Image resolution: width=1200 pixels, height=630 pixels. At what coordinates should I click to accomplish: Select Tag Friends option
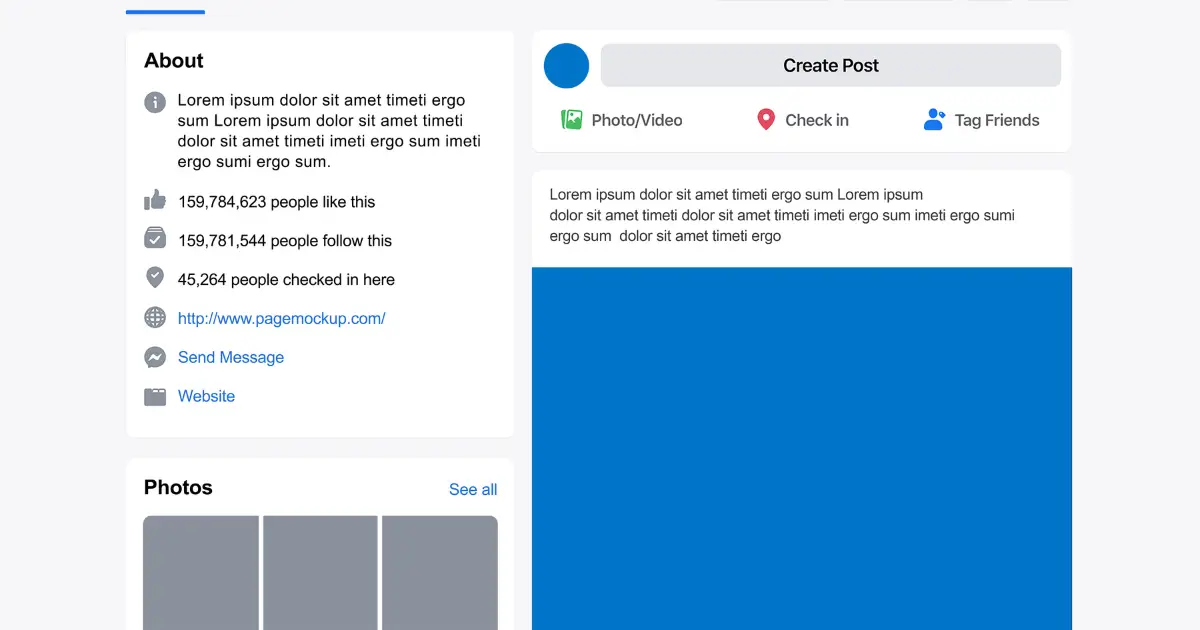[982, 120]
